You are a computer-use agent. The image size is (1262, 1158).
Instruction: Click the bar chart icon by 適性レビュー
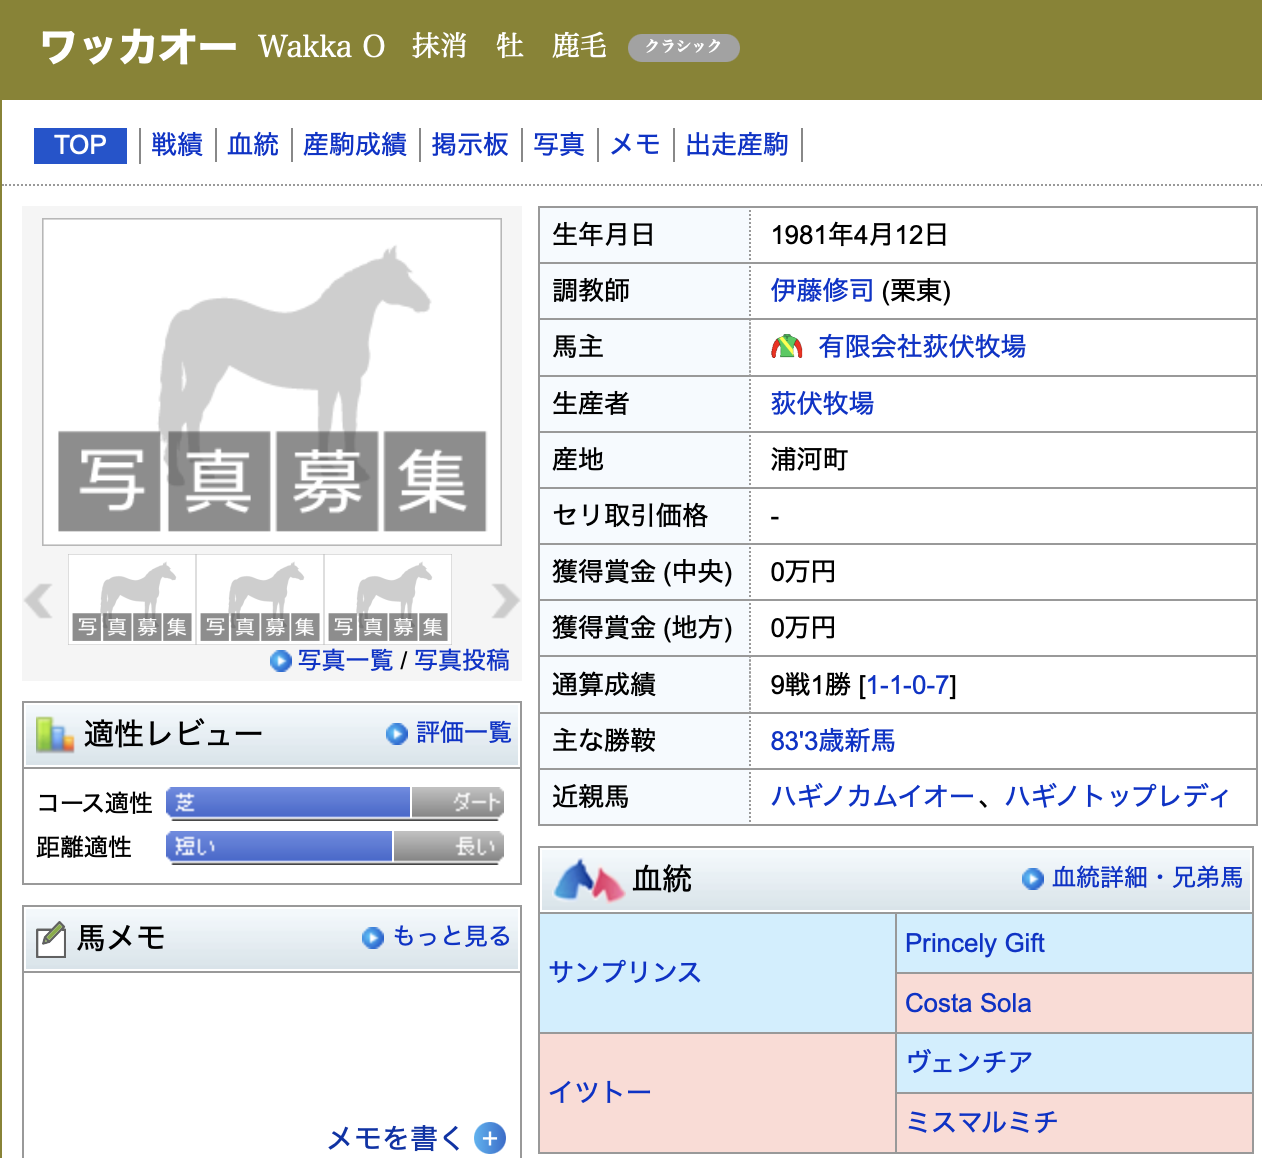pyautogui.click(x=55, y=734)
